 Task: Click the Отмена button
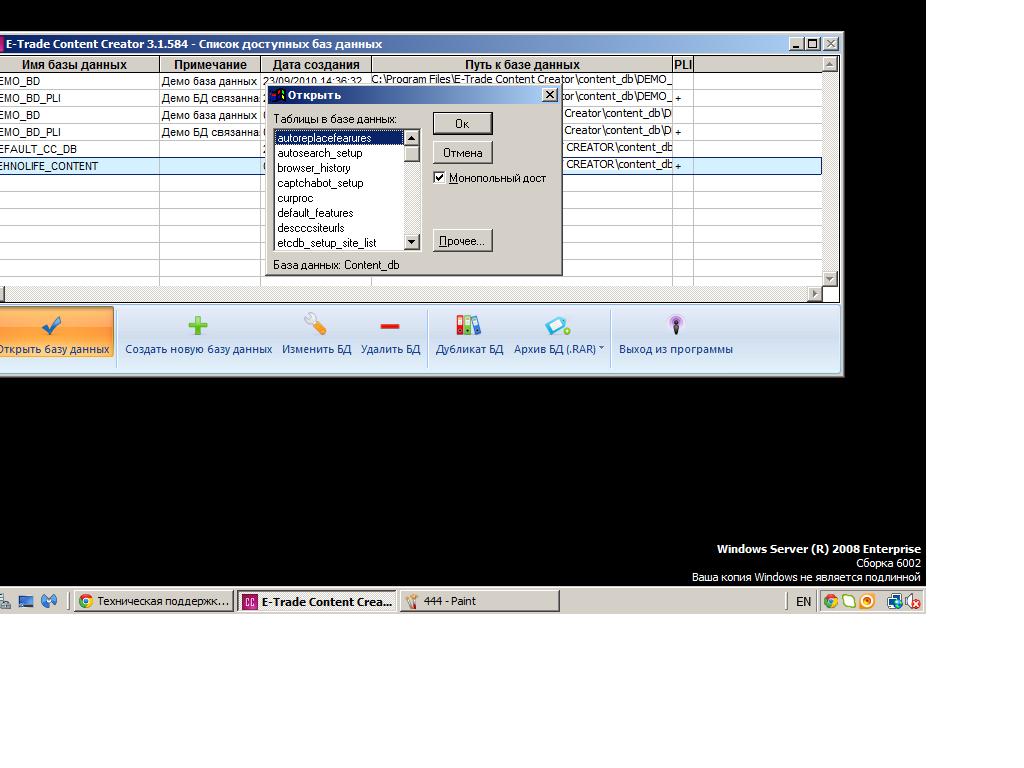click(462, 153)
